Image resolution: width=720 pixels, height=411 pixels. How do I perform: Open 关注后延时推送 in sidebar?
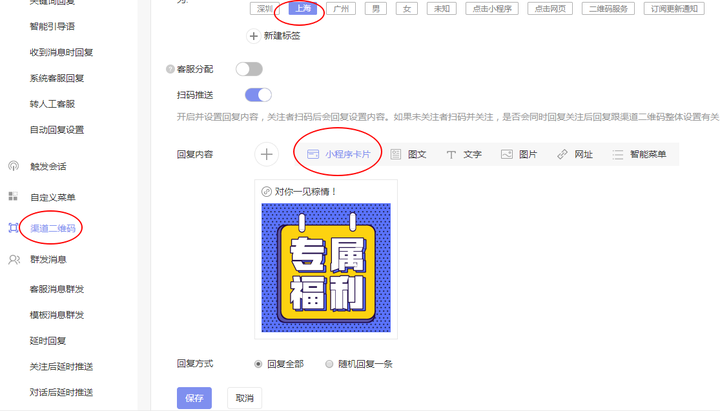pyautogui.click(x=62, y=366)
